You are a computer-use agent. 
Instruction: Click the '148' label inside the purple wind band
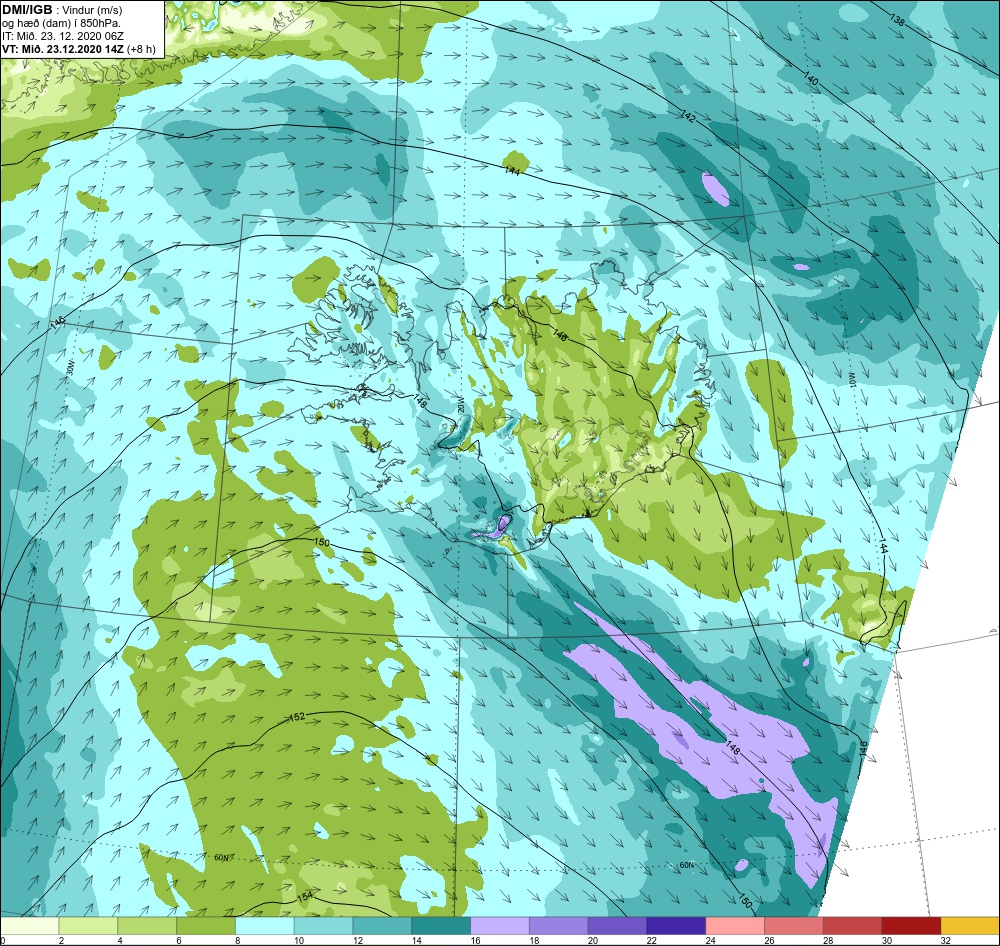[733, 748]
